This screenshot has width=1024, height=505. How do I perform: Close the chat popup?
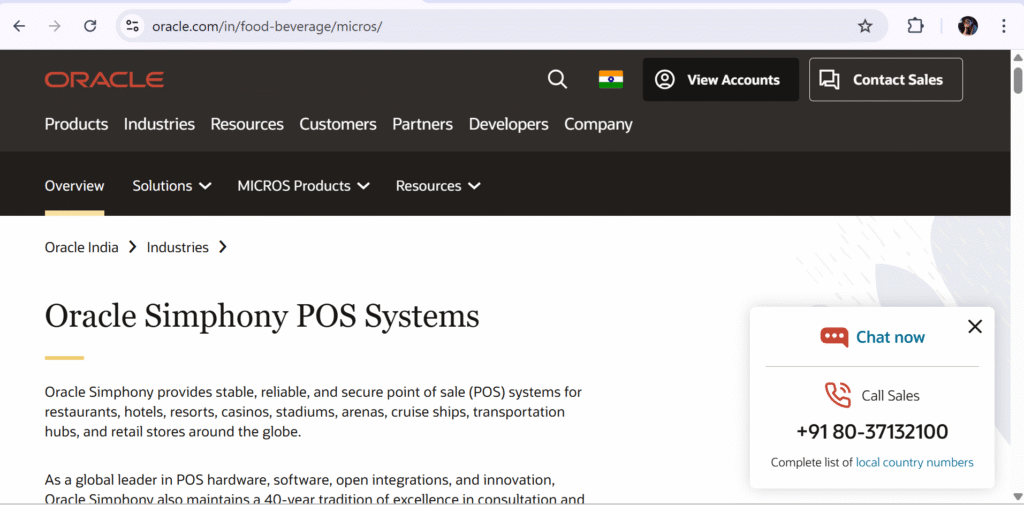pyautogui.click(x=974, y=327)
